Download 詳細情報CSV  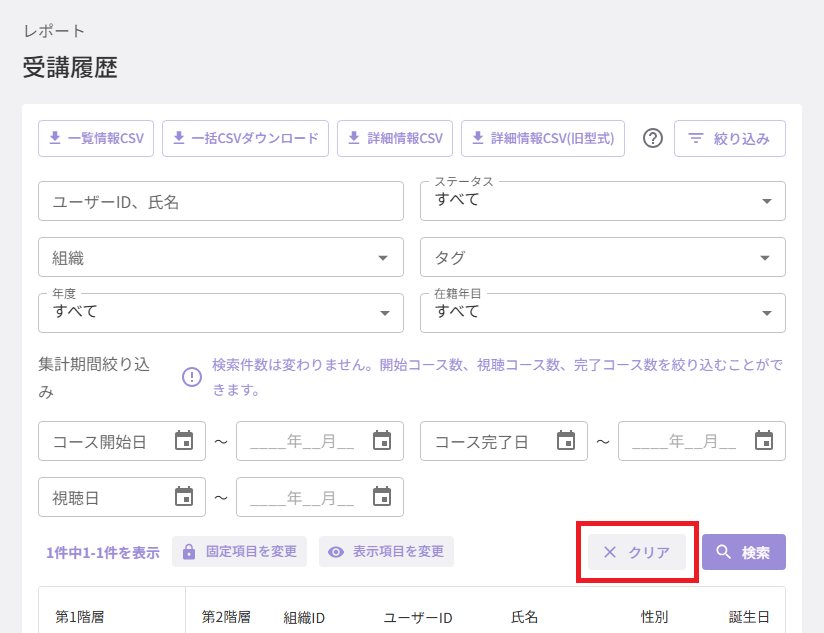tap(395, 139)
